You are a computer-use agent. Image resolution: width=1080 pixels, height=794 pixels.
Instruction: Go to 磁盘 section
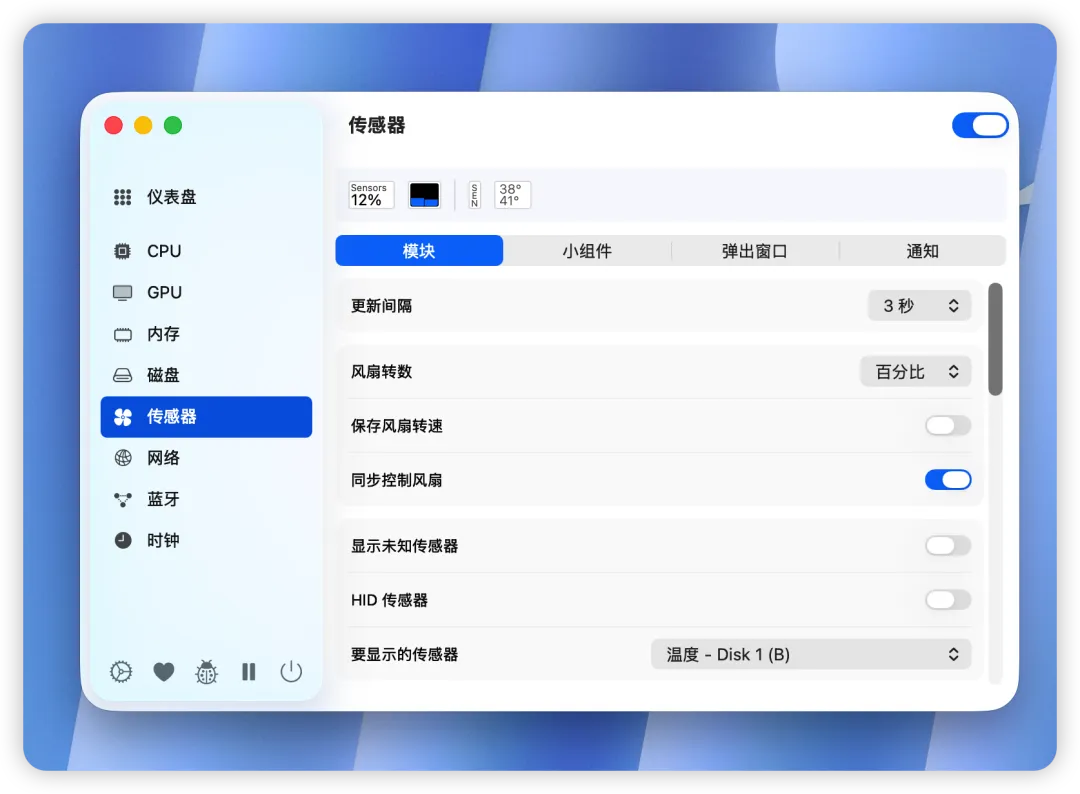click(x=163, y=375)
